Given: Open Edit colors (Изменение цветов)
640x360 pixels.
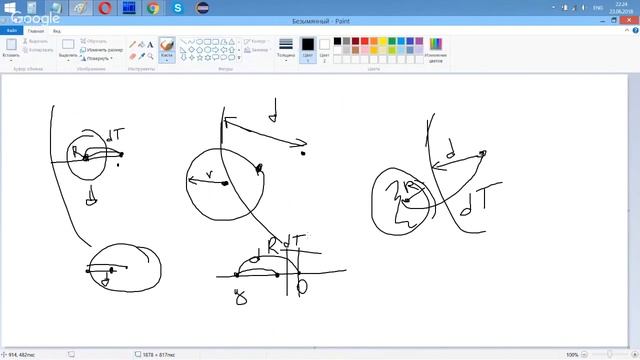Looking at the screenshot, I should pos(436,50).
